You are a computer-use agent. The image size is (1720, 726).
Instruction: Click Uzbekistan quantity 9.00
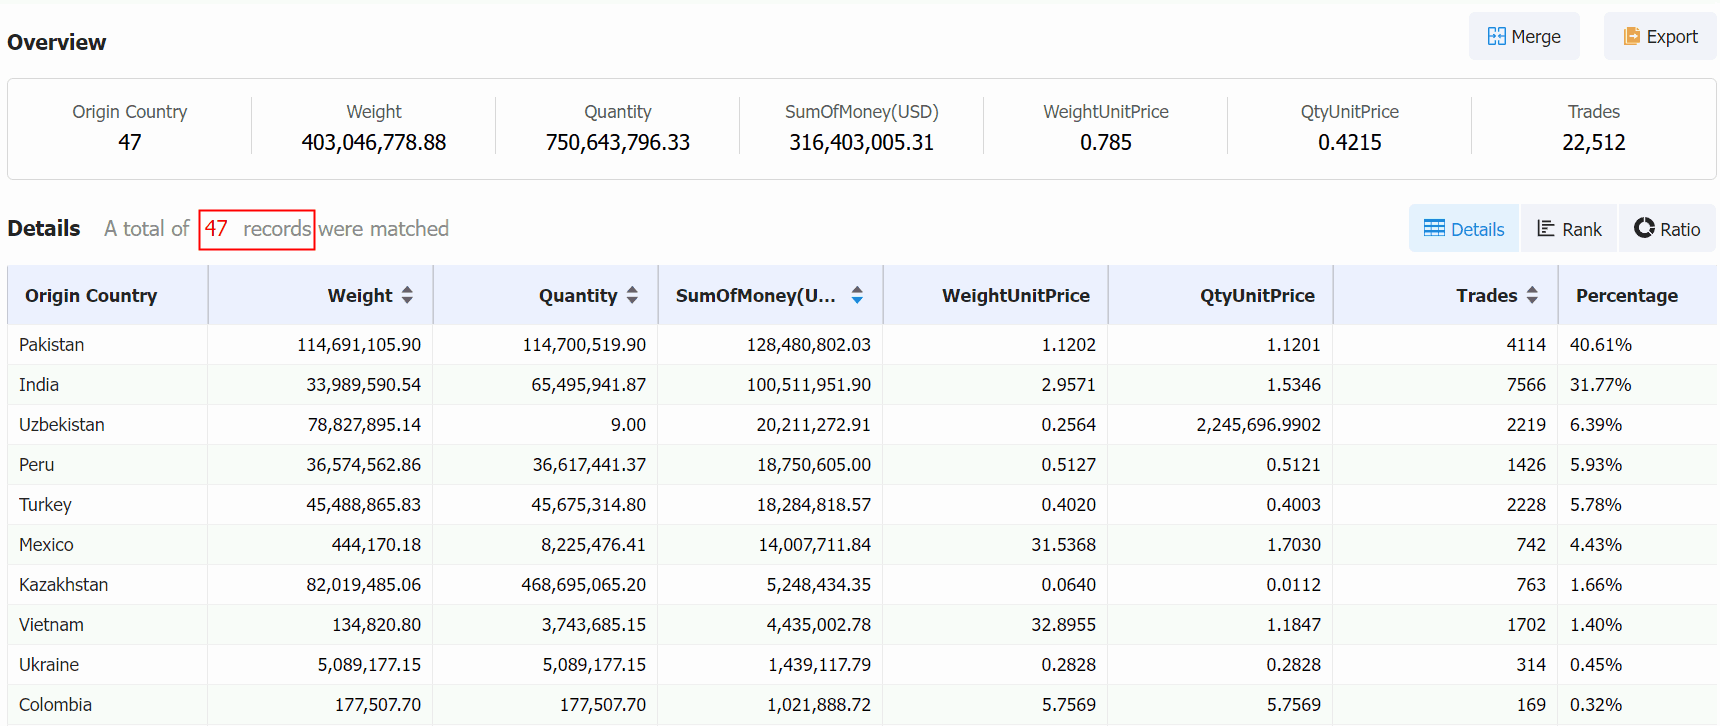click(x=628, y=425)
